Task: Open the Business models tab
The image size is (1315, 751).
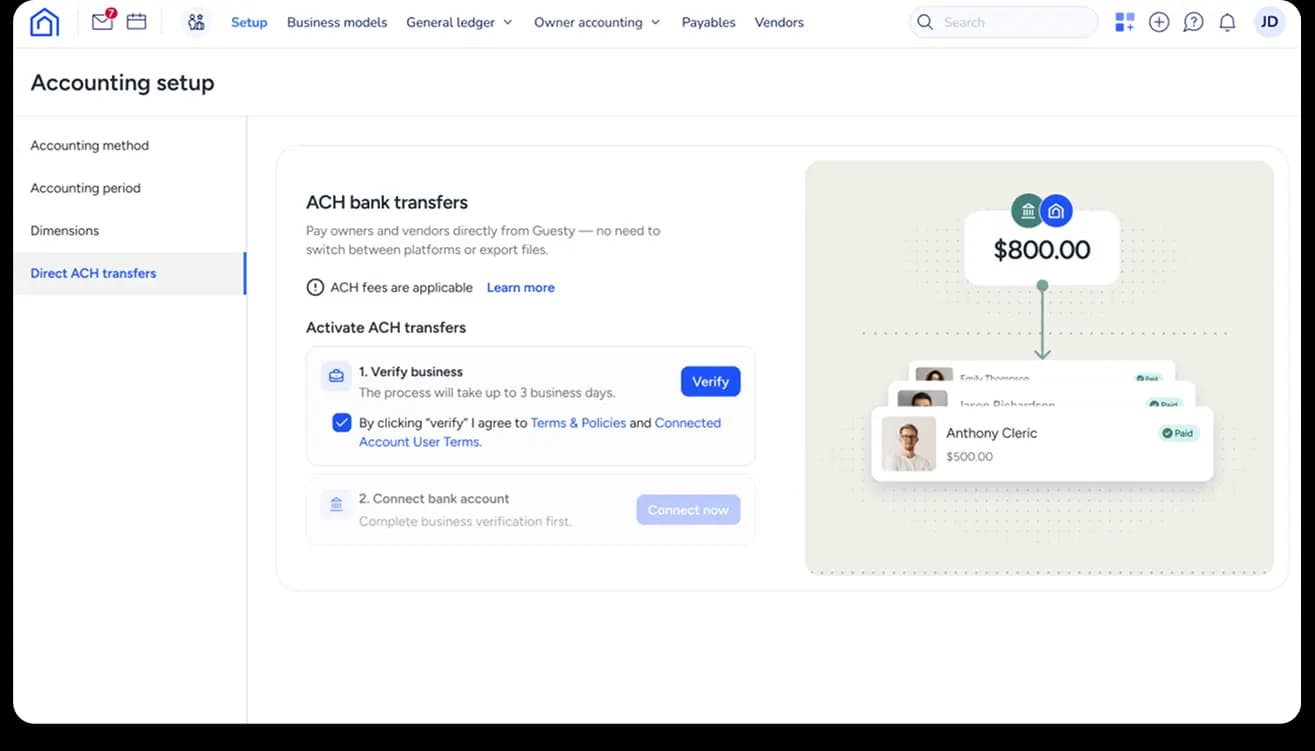Action: pos(337,22)
